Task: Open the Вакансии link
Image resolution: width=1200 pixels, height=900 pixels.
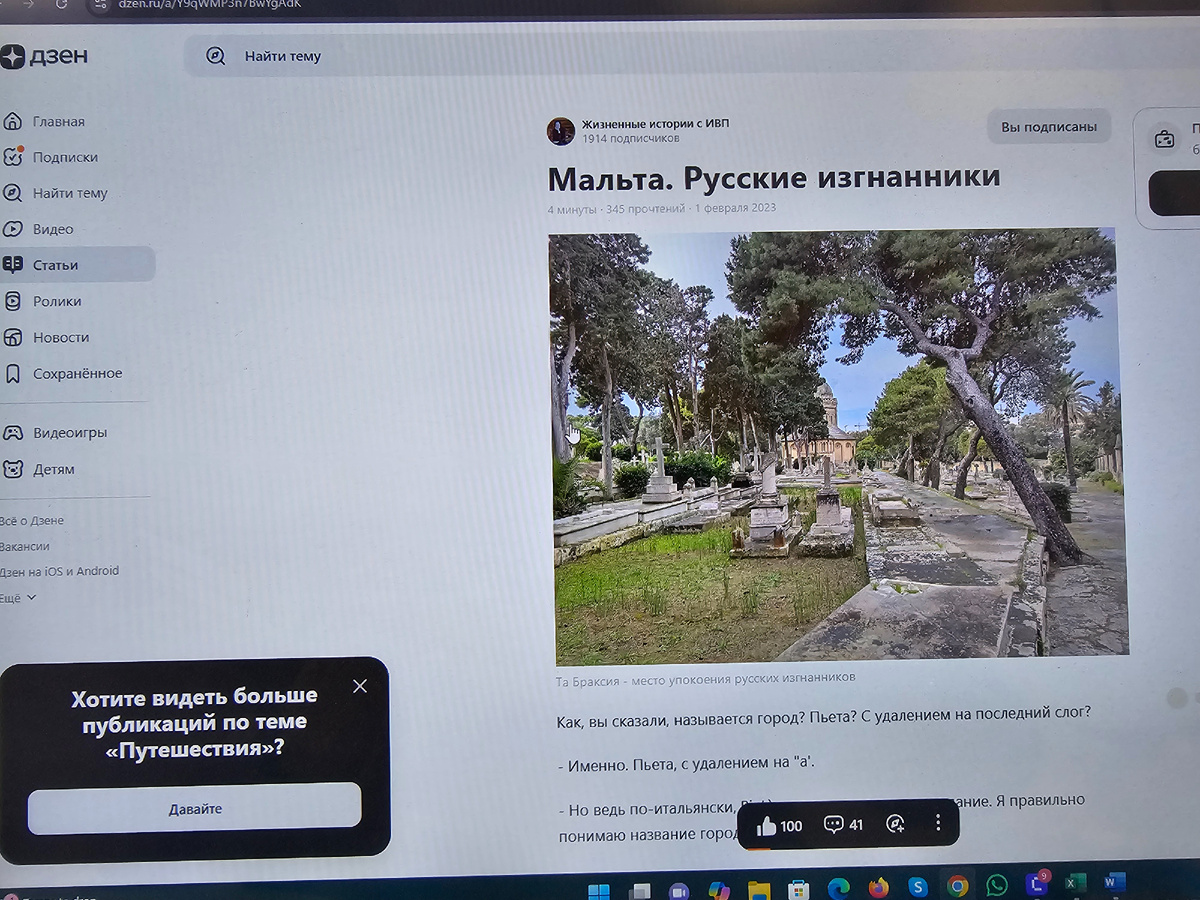Action: coord(24,546)
